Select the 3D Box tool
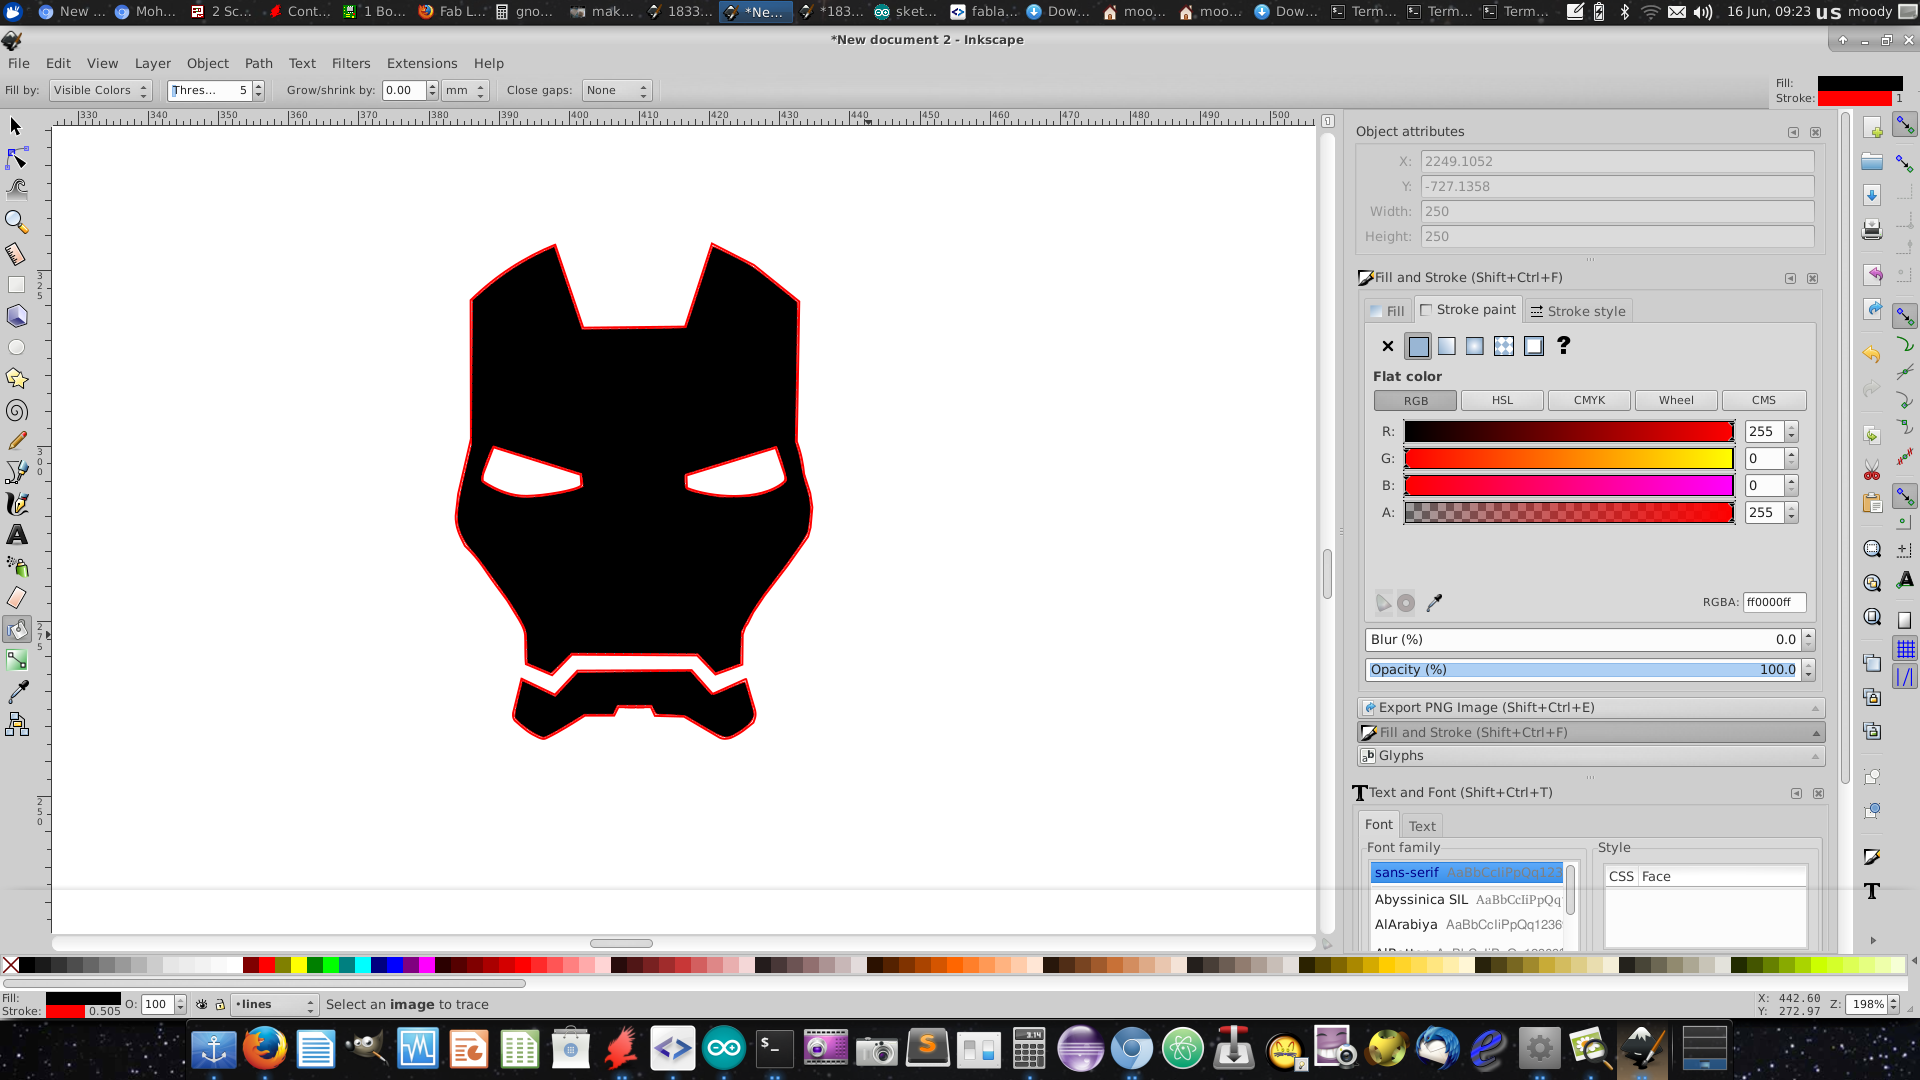1920x1080 pixels. (x=16, y=316)
